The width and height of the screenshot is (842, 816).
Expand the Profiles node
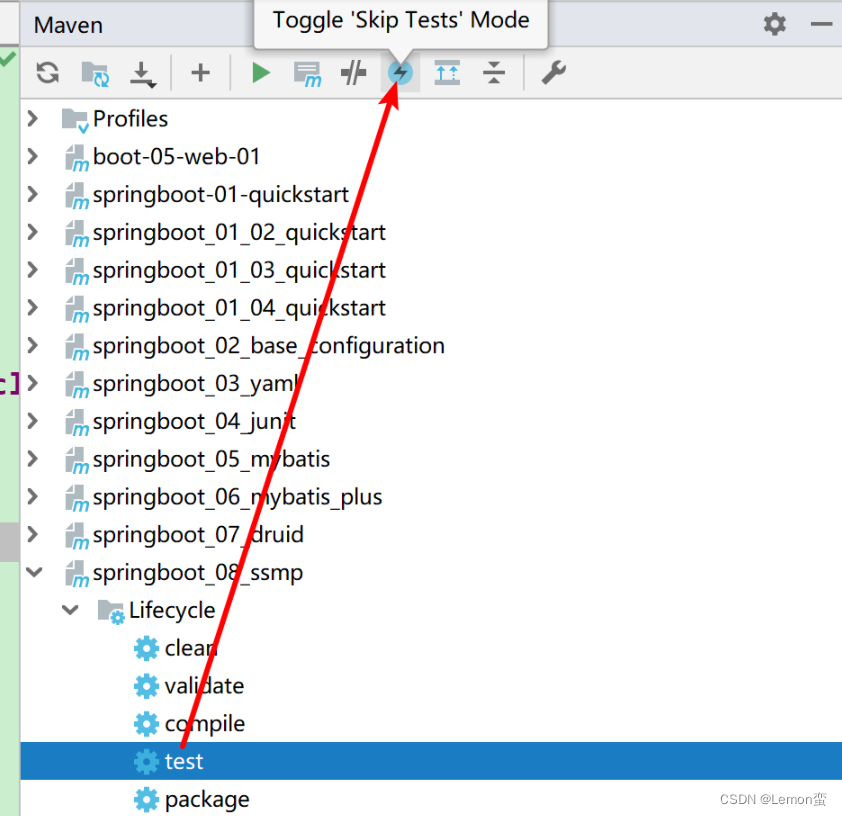tap(33, 119)
